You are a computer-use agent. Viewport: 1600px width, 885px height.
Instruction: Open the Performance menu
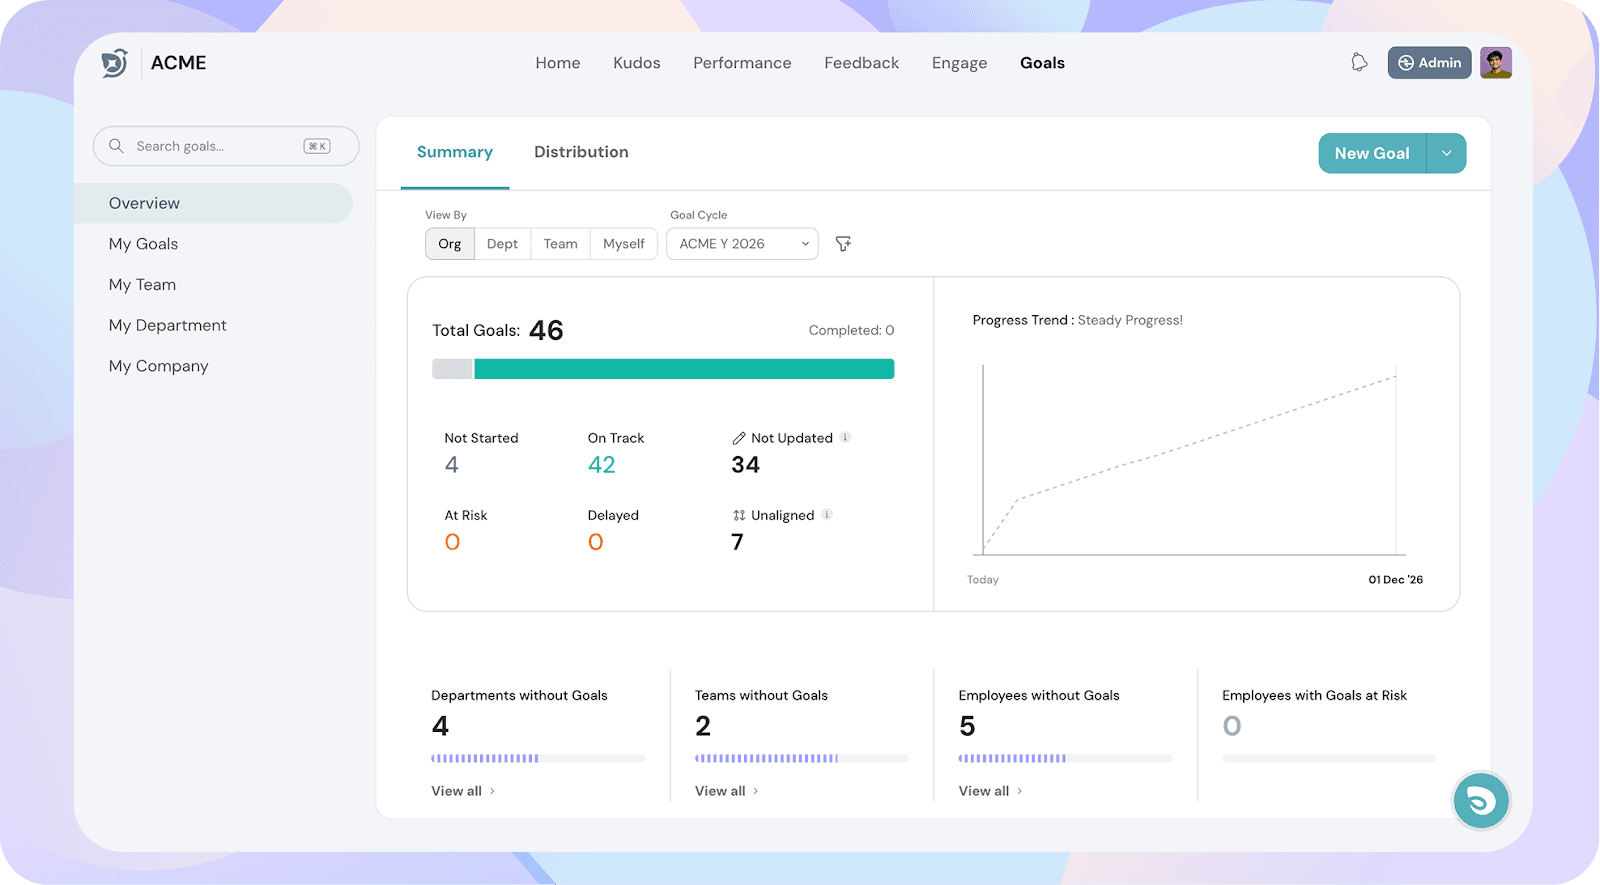(742, 63)
